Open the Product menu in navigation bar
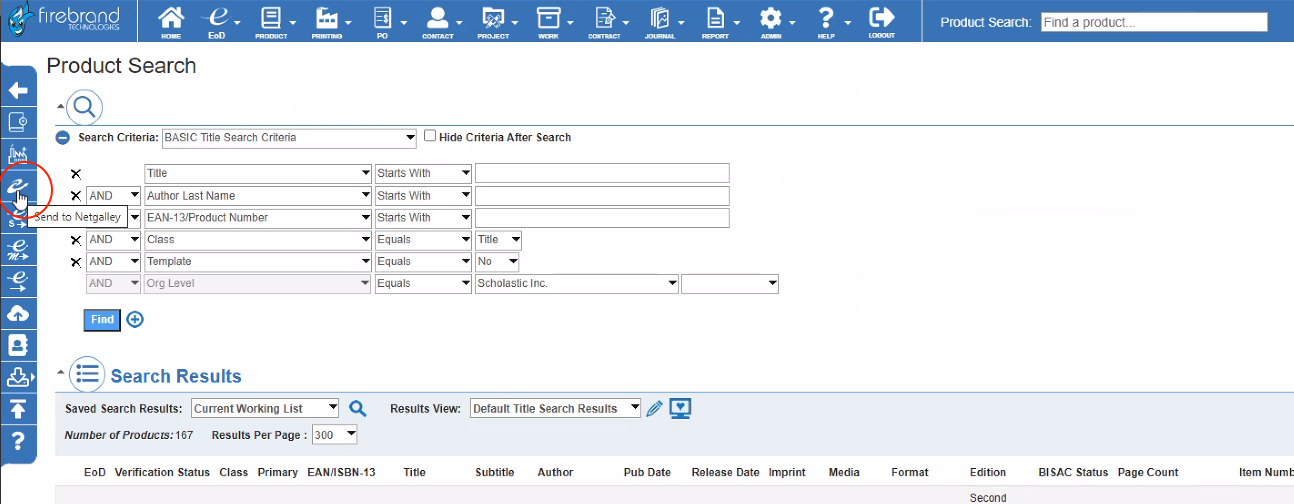1294x504 pixels. pos(274,20)
